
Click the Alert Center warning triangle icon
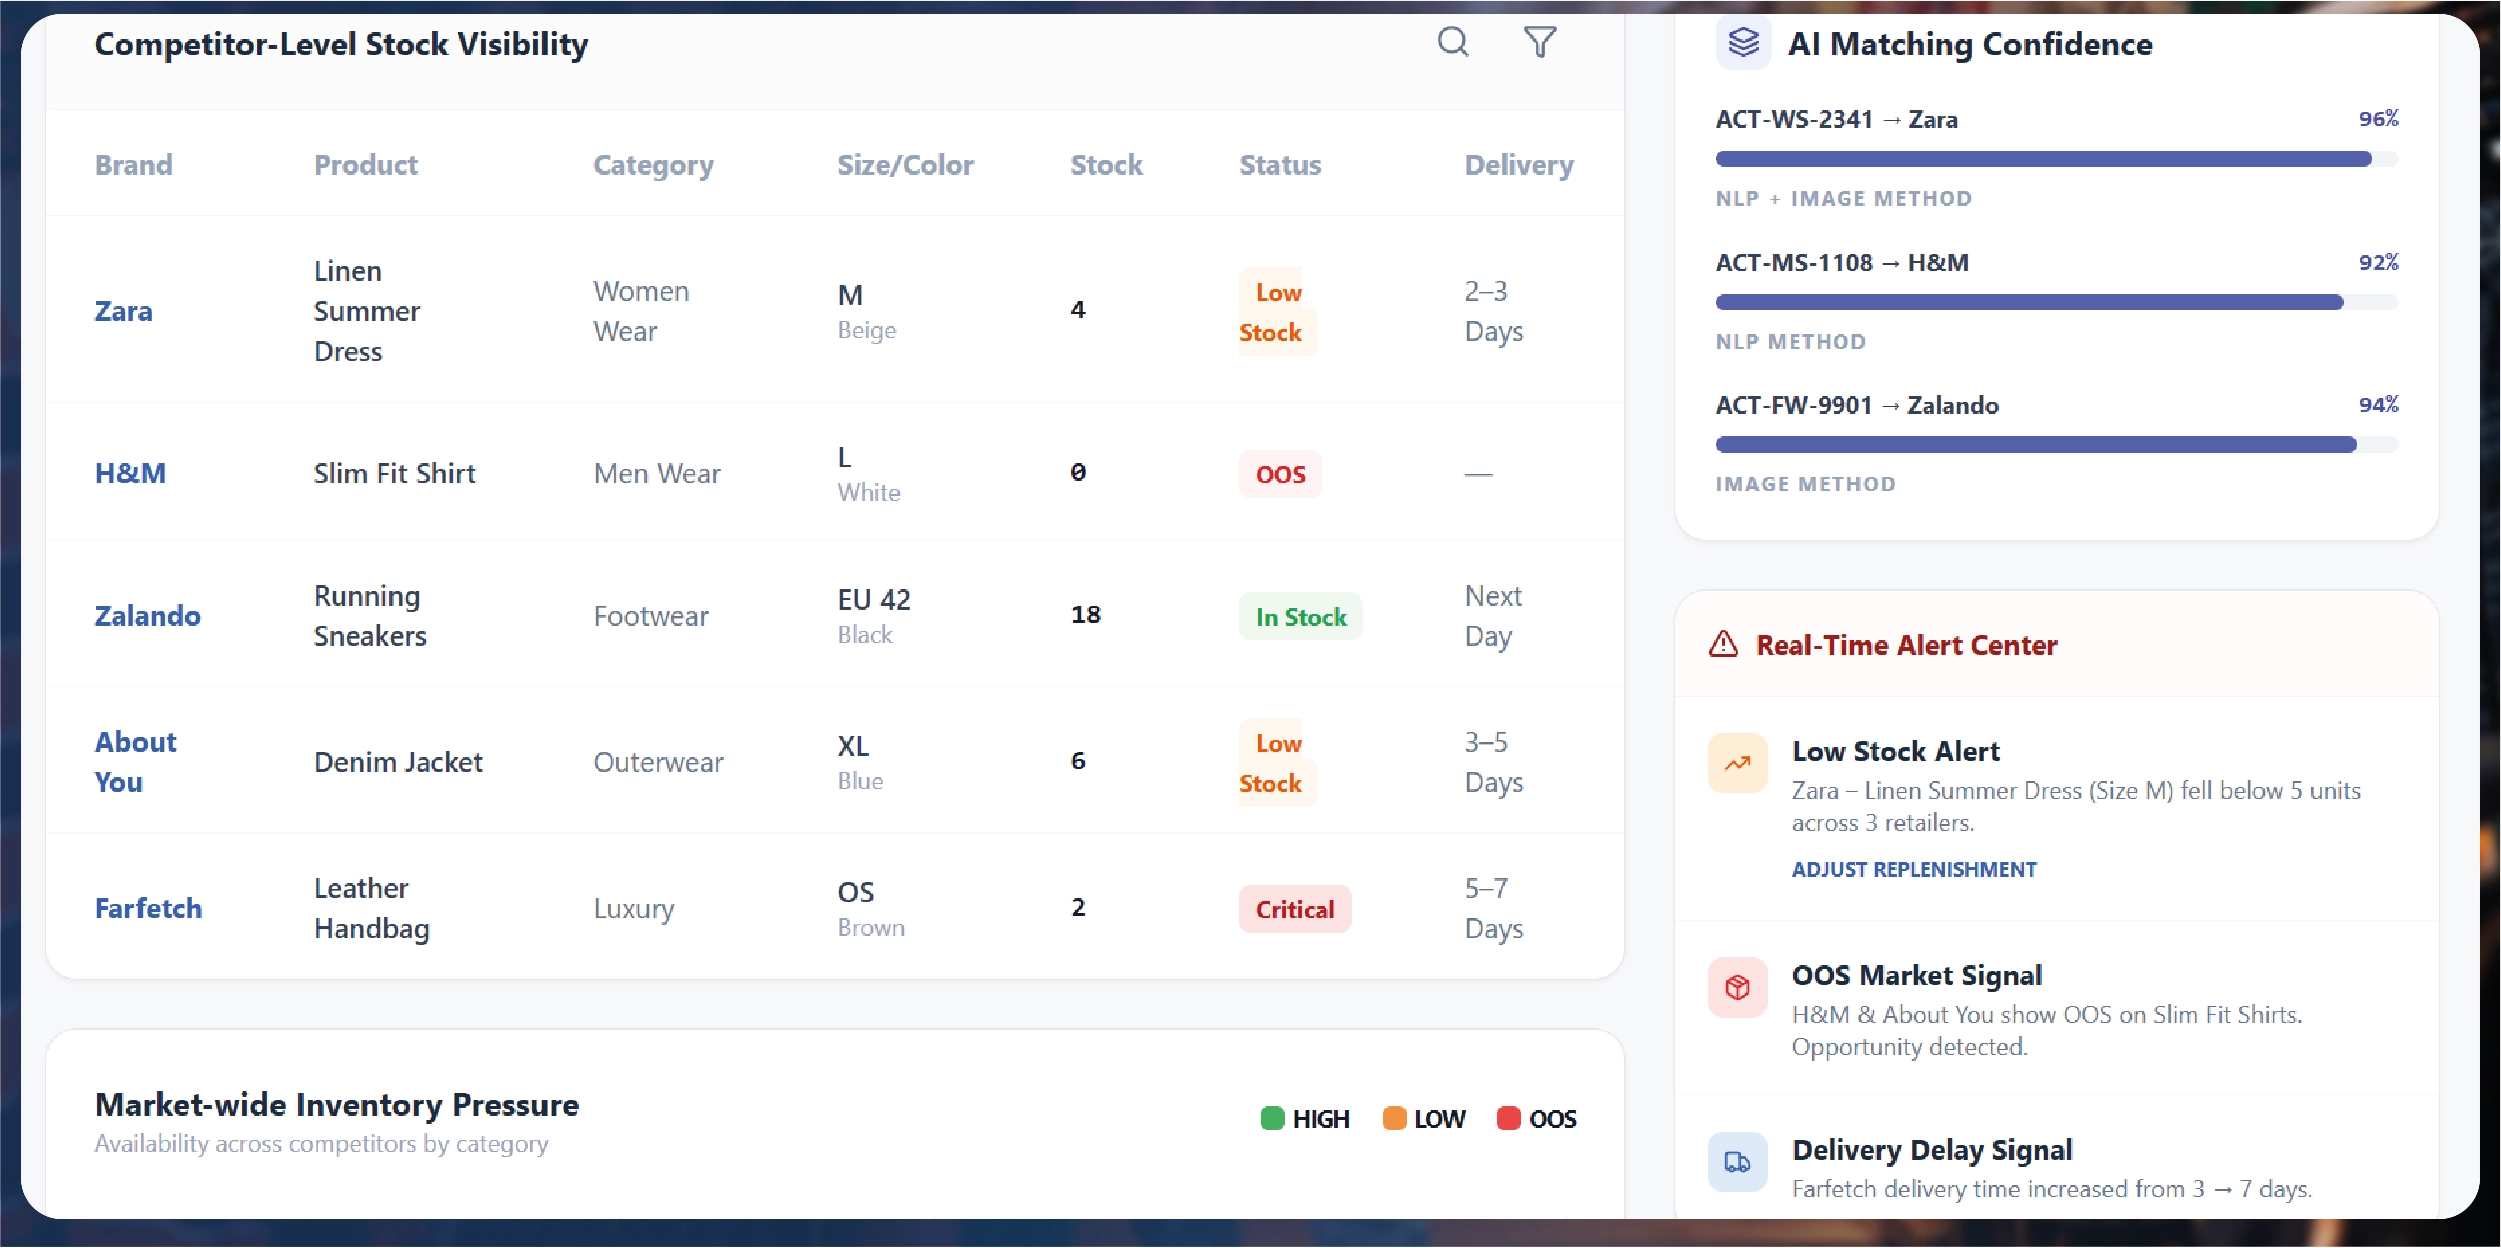(1723, 645)
